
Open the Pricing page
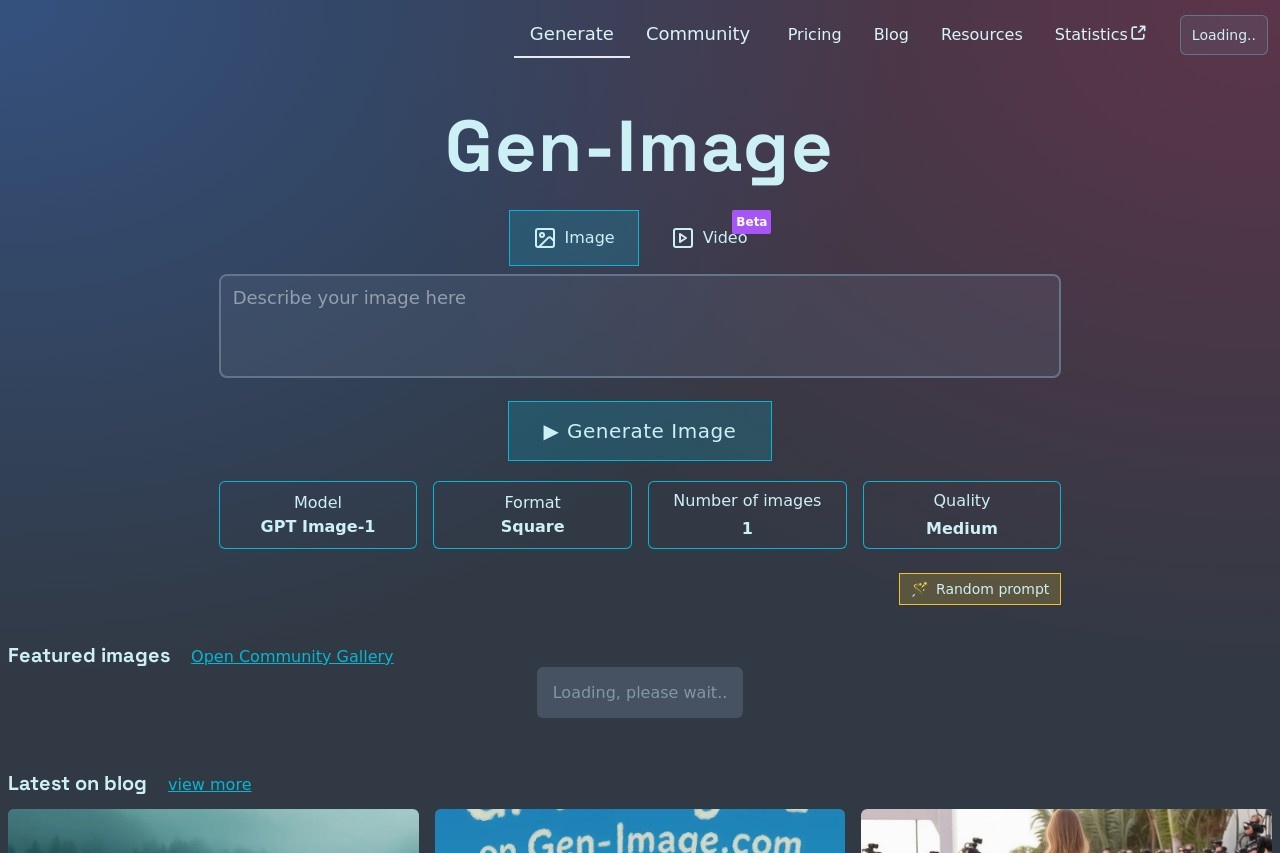814,34
